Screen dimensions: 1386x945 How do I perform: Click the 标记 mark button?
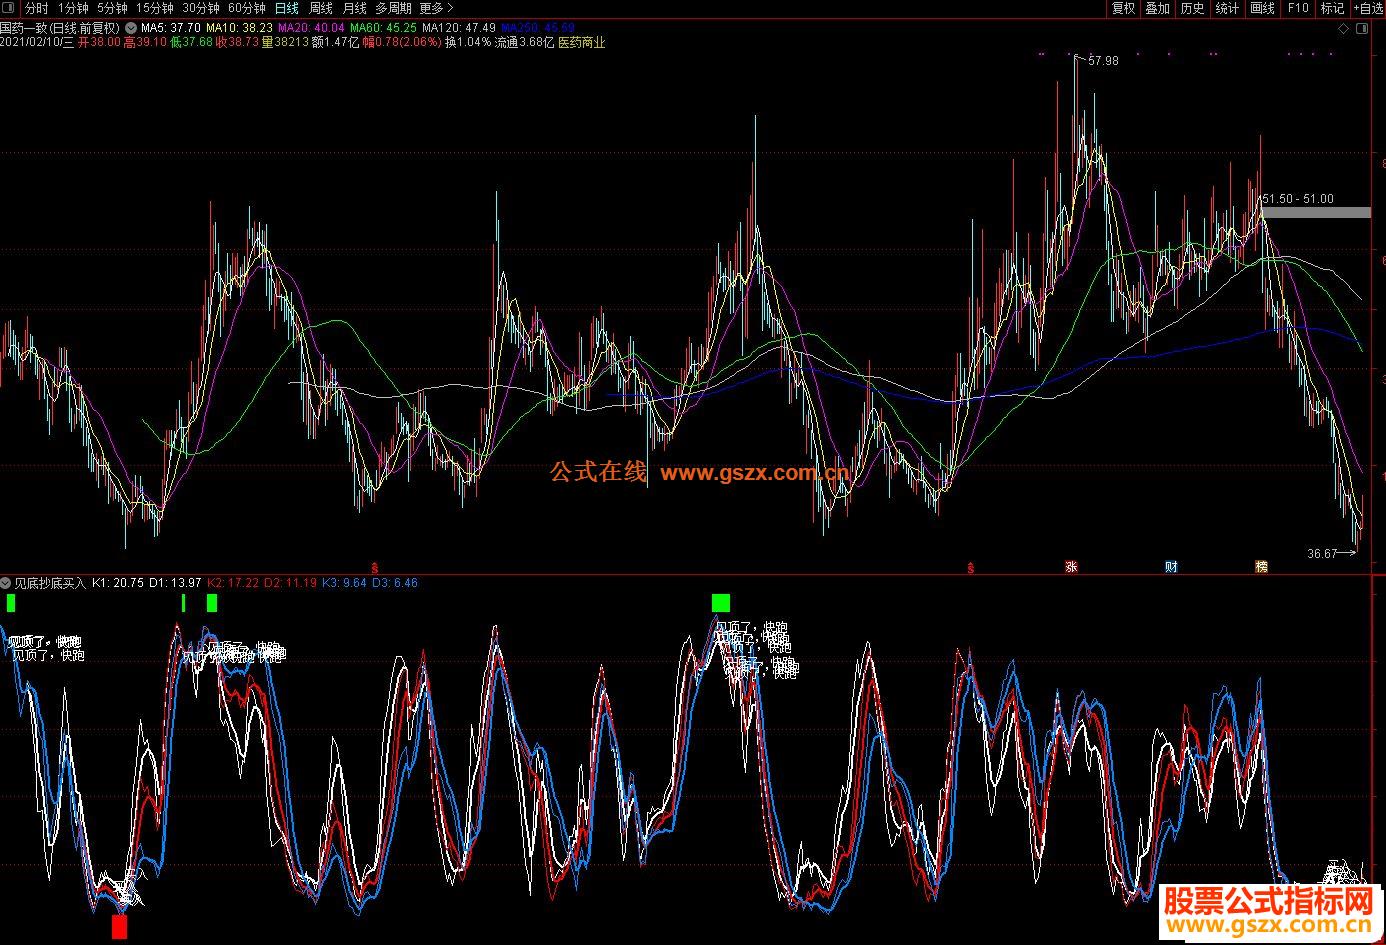pyautogui.click(x=1332, y=8)
